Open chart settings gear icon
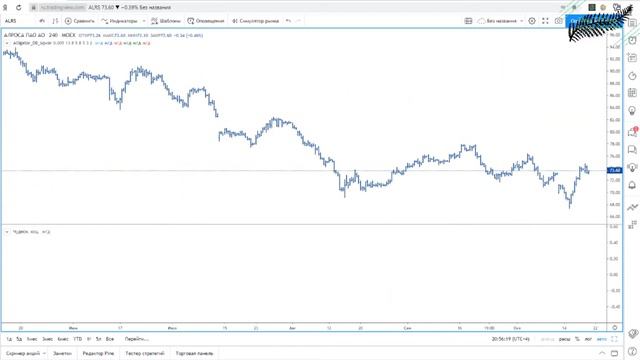The image size is (640, 360). (x=532, y=21)
